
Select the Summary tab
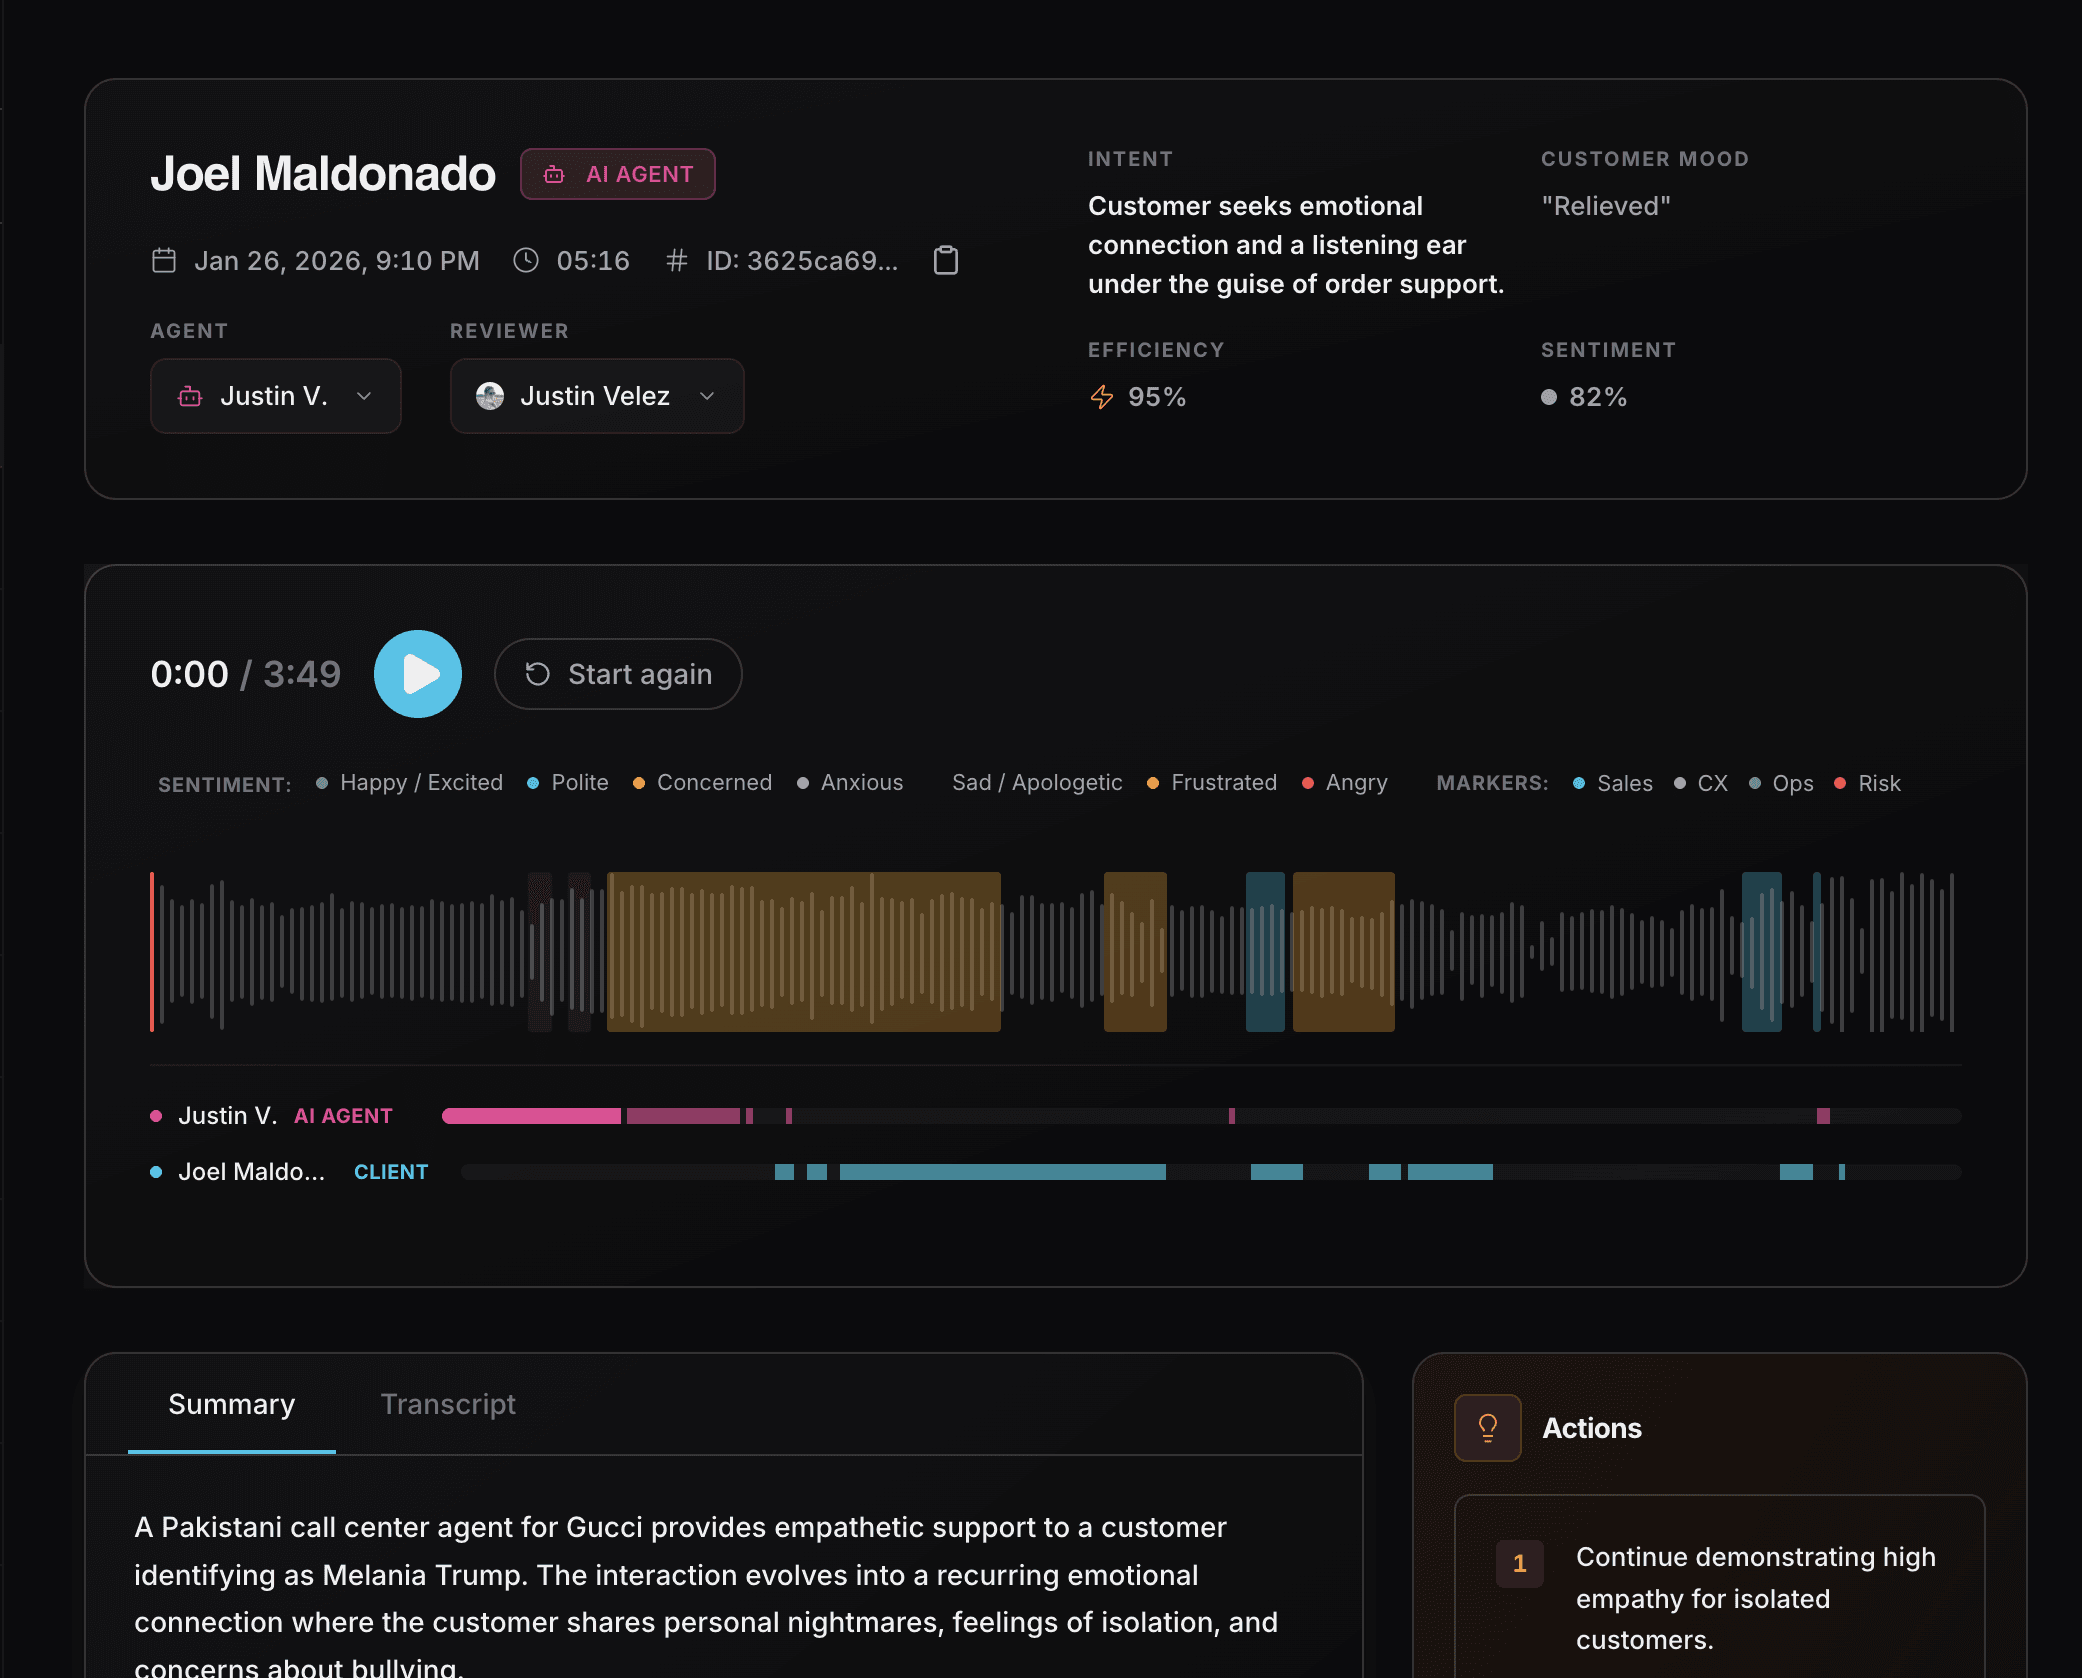click(231, 1404)
